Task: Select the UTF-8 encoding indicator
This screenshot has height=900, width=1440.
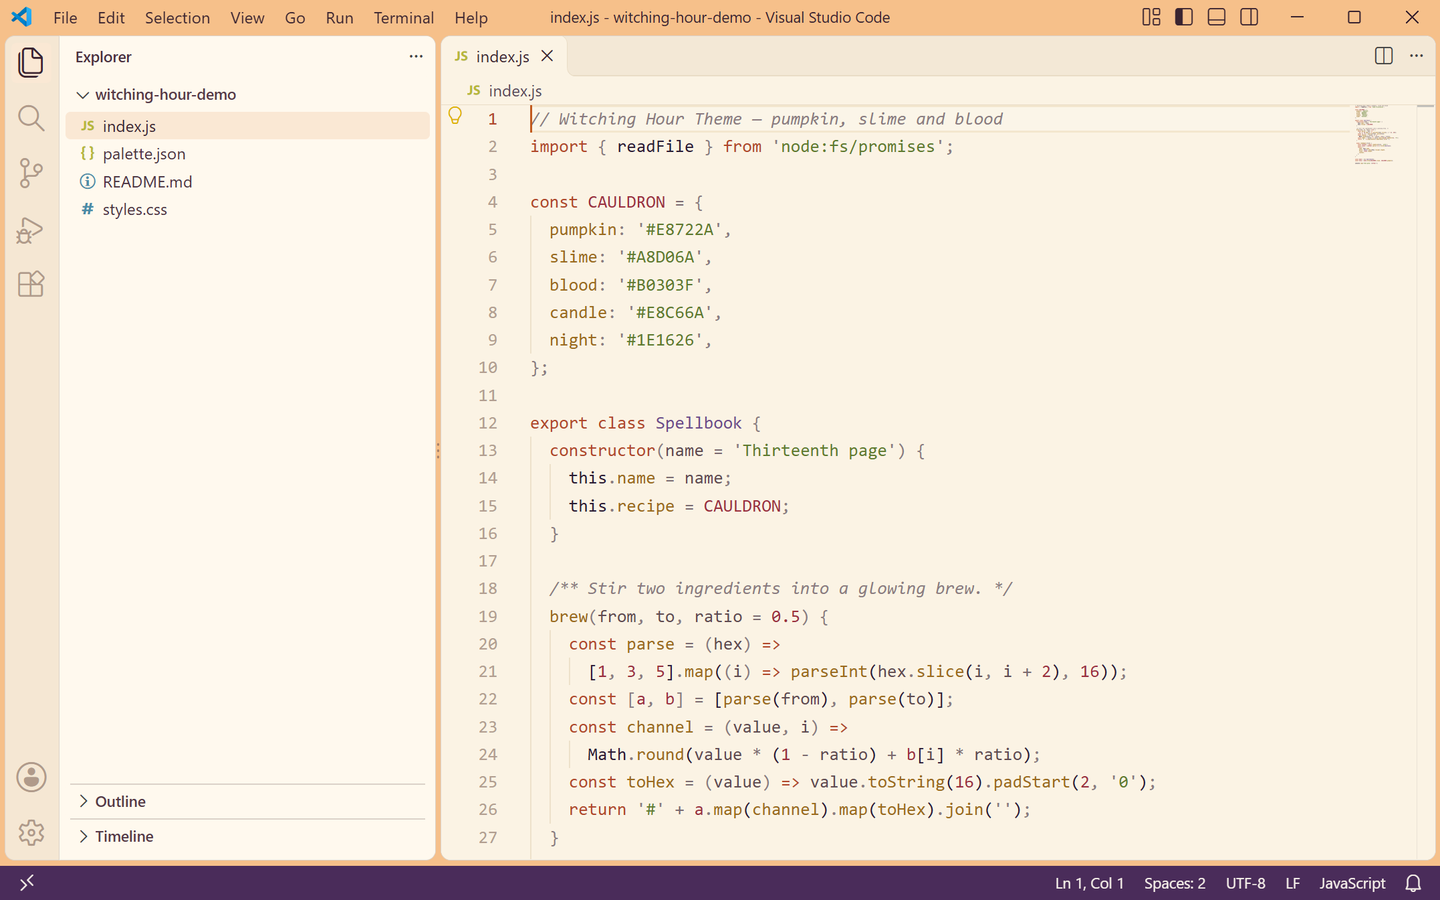Action: coord(1246,883)
